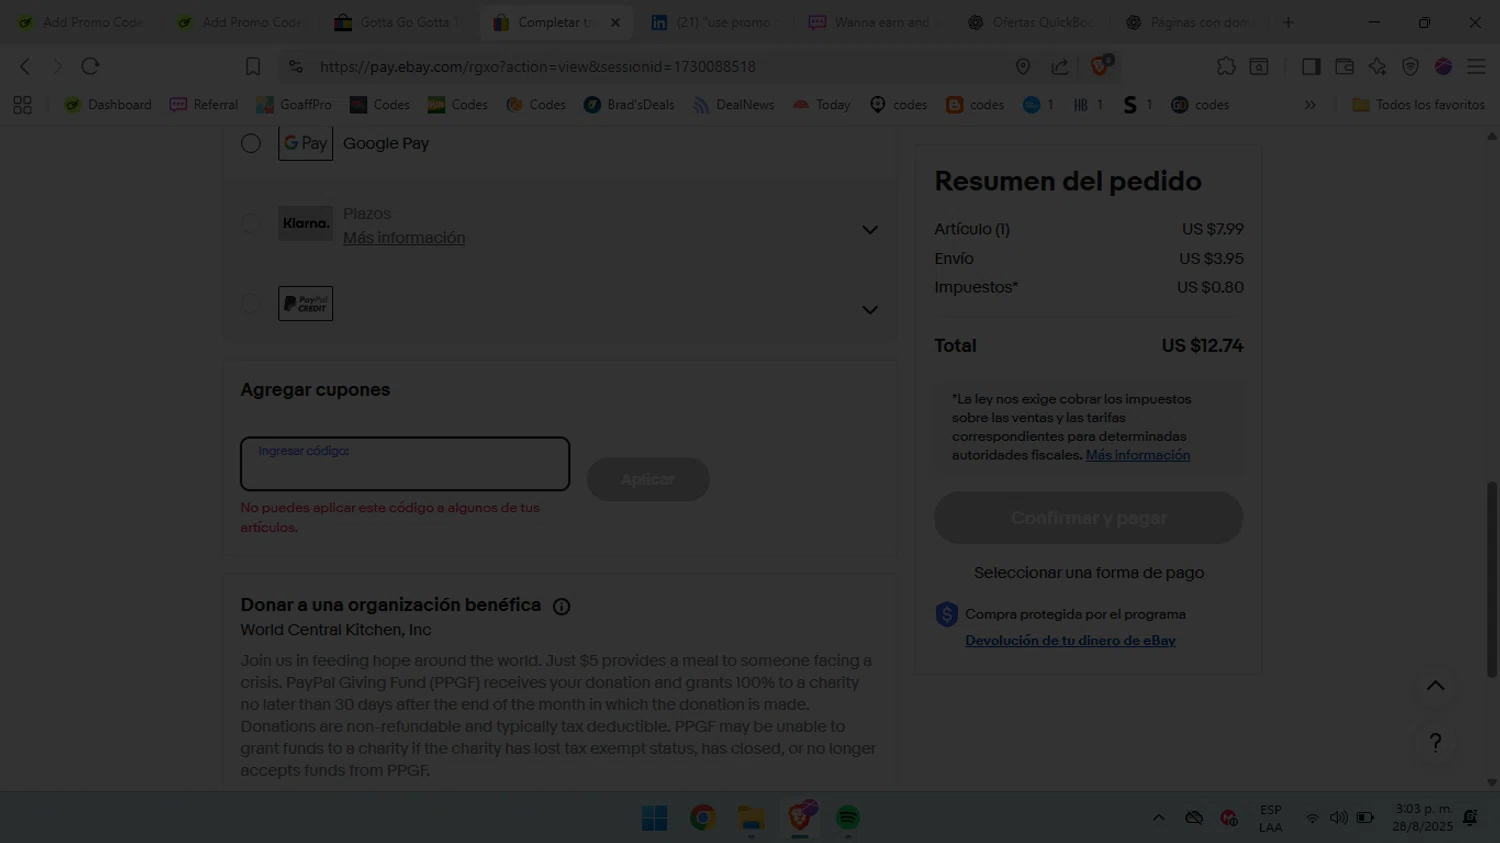Screen dimensions: 1500x843
Task: Open Brave Wallet icon
Action: click(x=1344, y=66)
